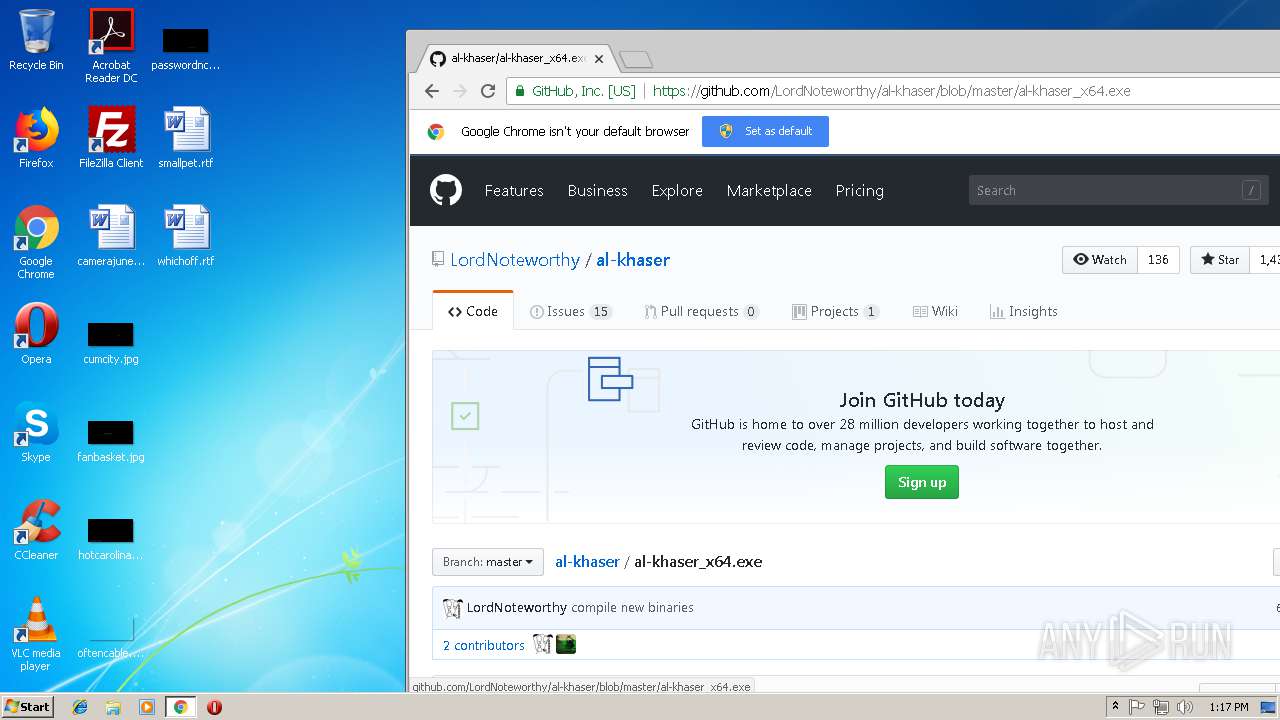
Task: Launch Firefox from the desktop
Action: pyautogui.click(x=36, y=138)
